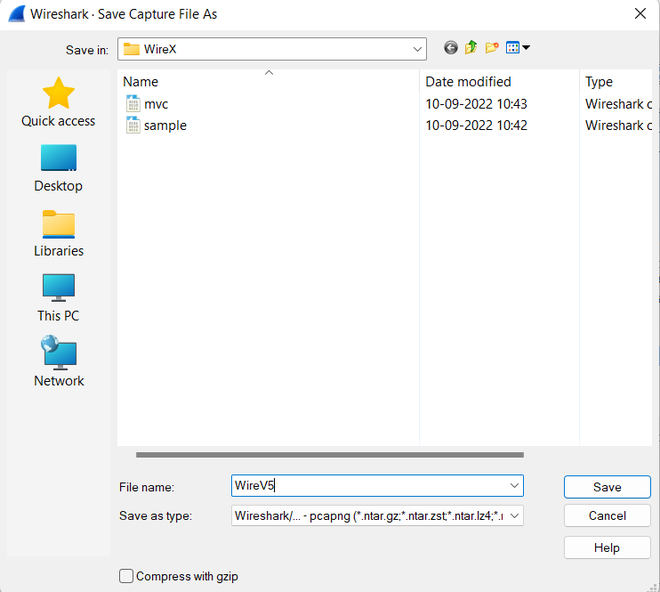Click the Cancel button

[607, 515]
